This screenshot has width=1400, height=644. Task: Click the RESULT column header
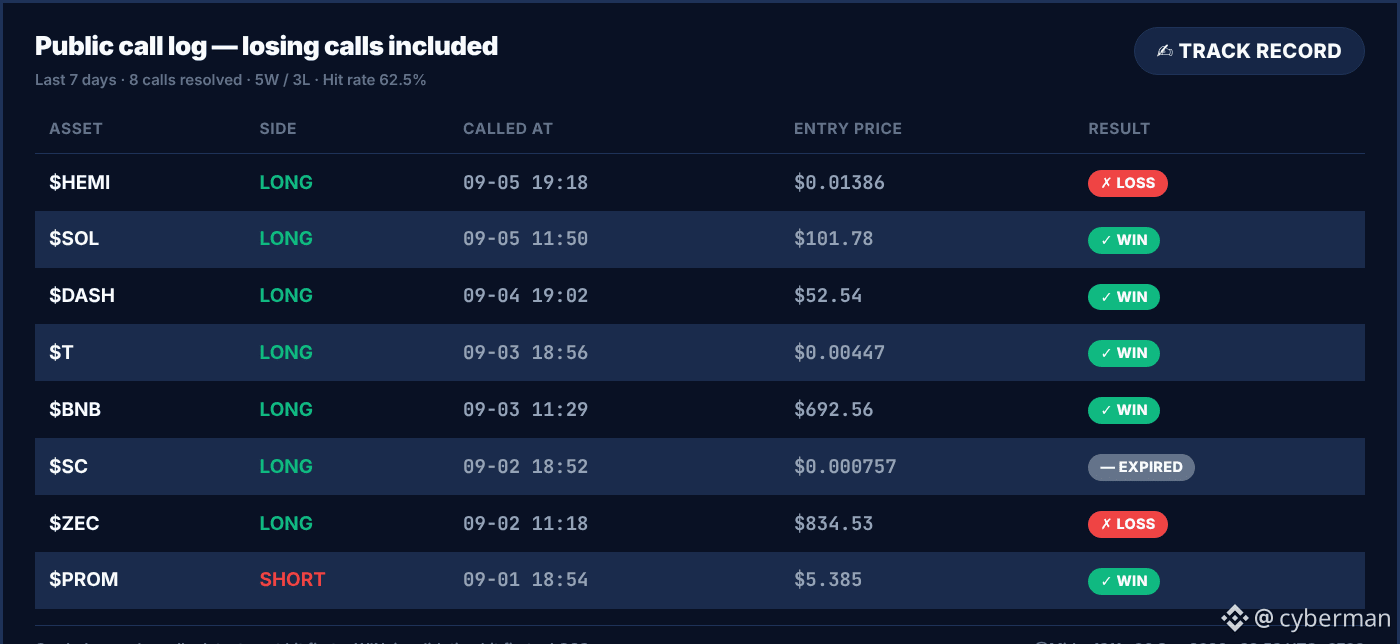click(x=1119, y=129)
